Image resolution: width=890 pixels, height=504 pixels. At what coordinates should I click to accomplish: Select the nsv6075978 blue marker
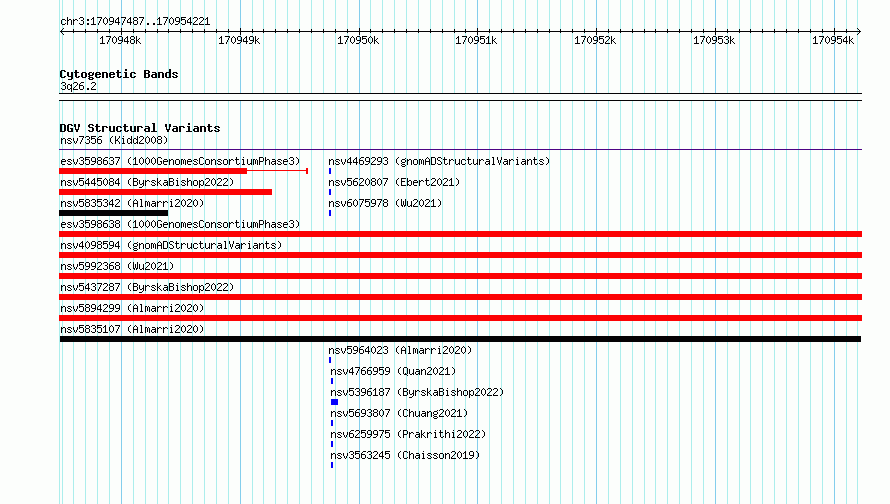pos(330,213)
